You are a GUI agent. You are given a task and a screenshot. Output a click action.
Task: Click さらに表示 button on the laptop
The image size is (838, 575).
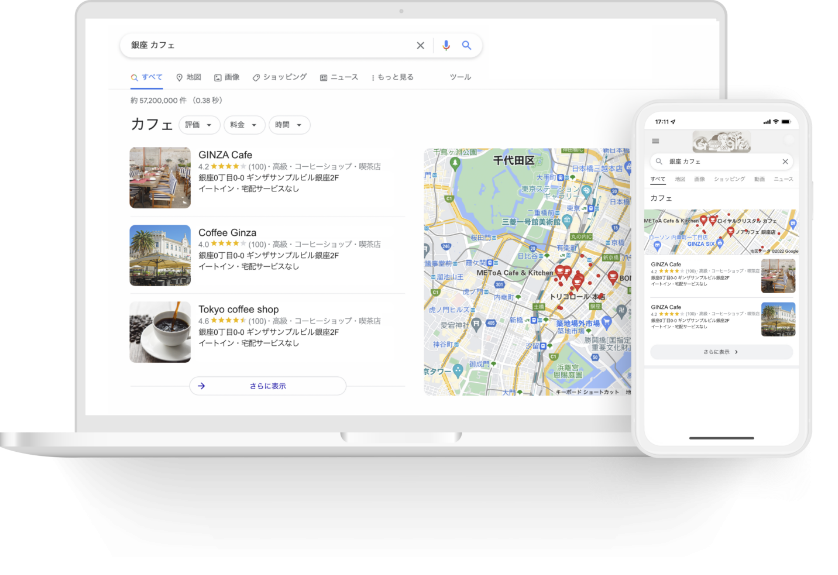(268, 386)
